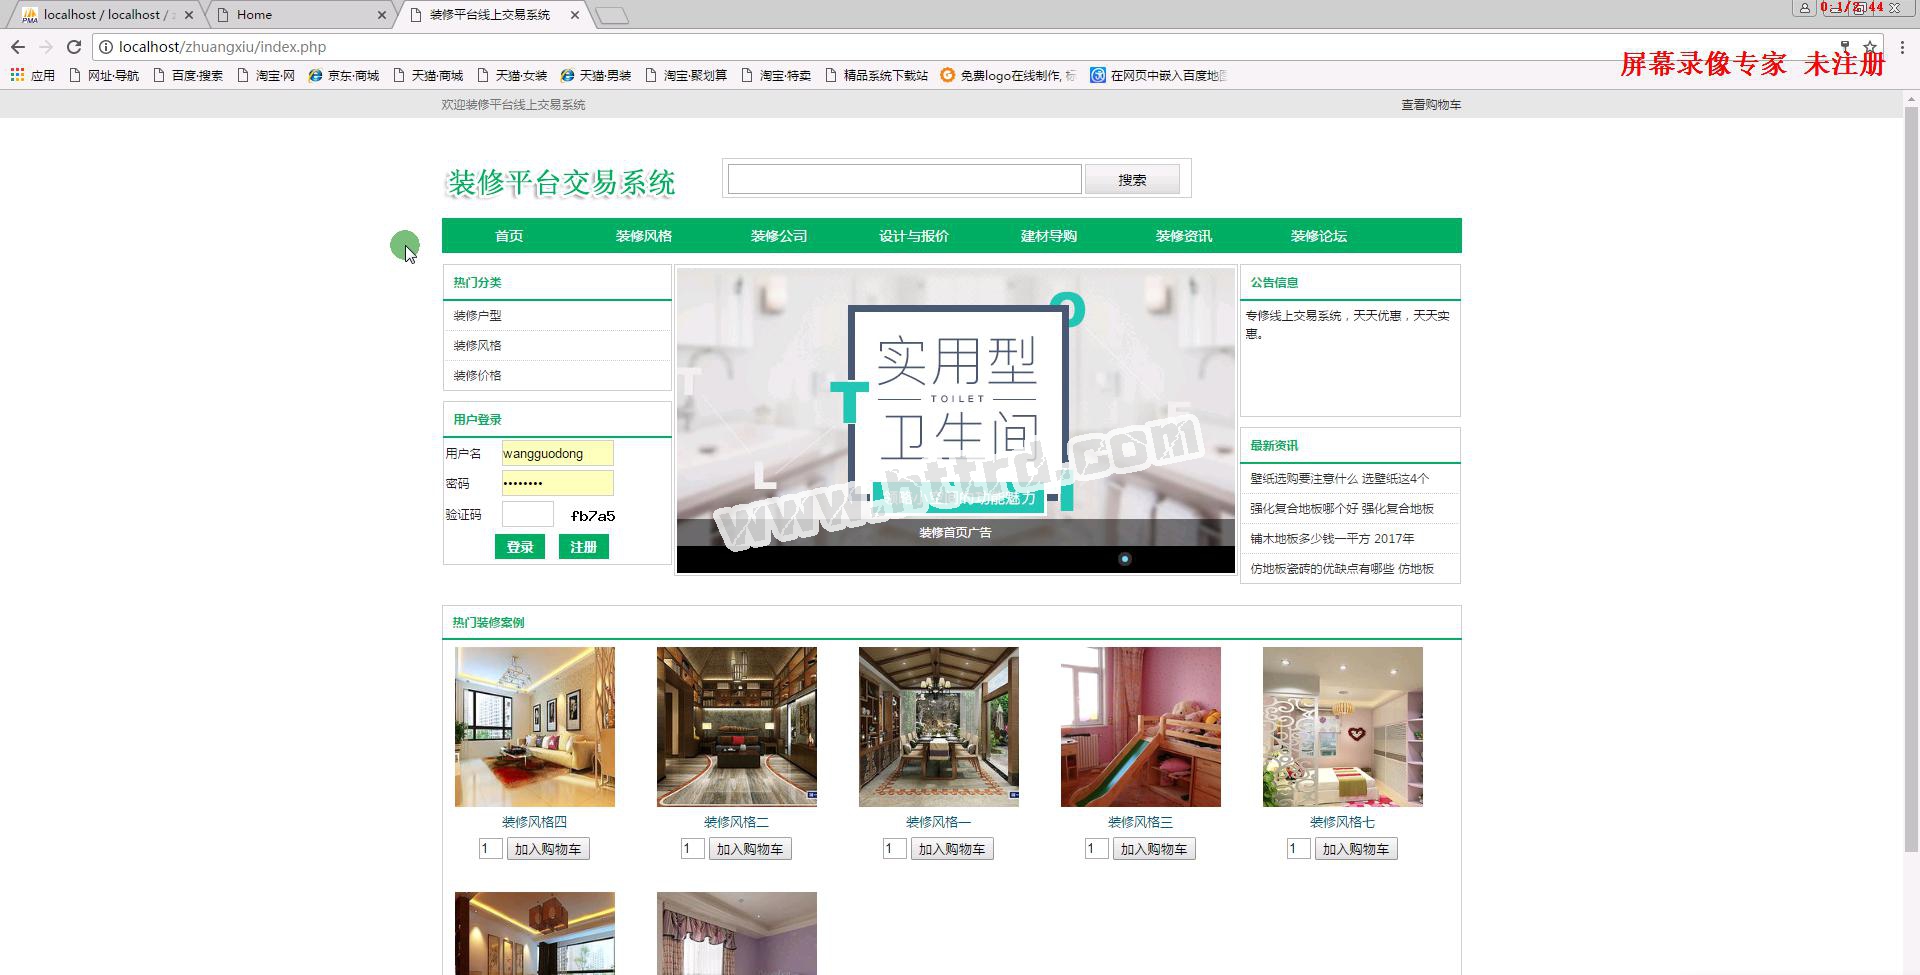This screenshot has height=975, width=1920.
Task: Open 装修论坛 in the green nav
Action: (1319, 236)
